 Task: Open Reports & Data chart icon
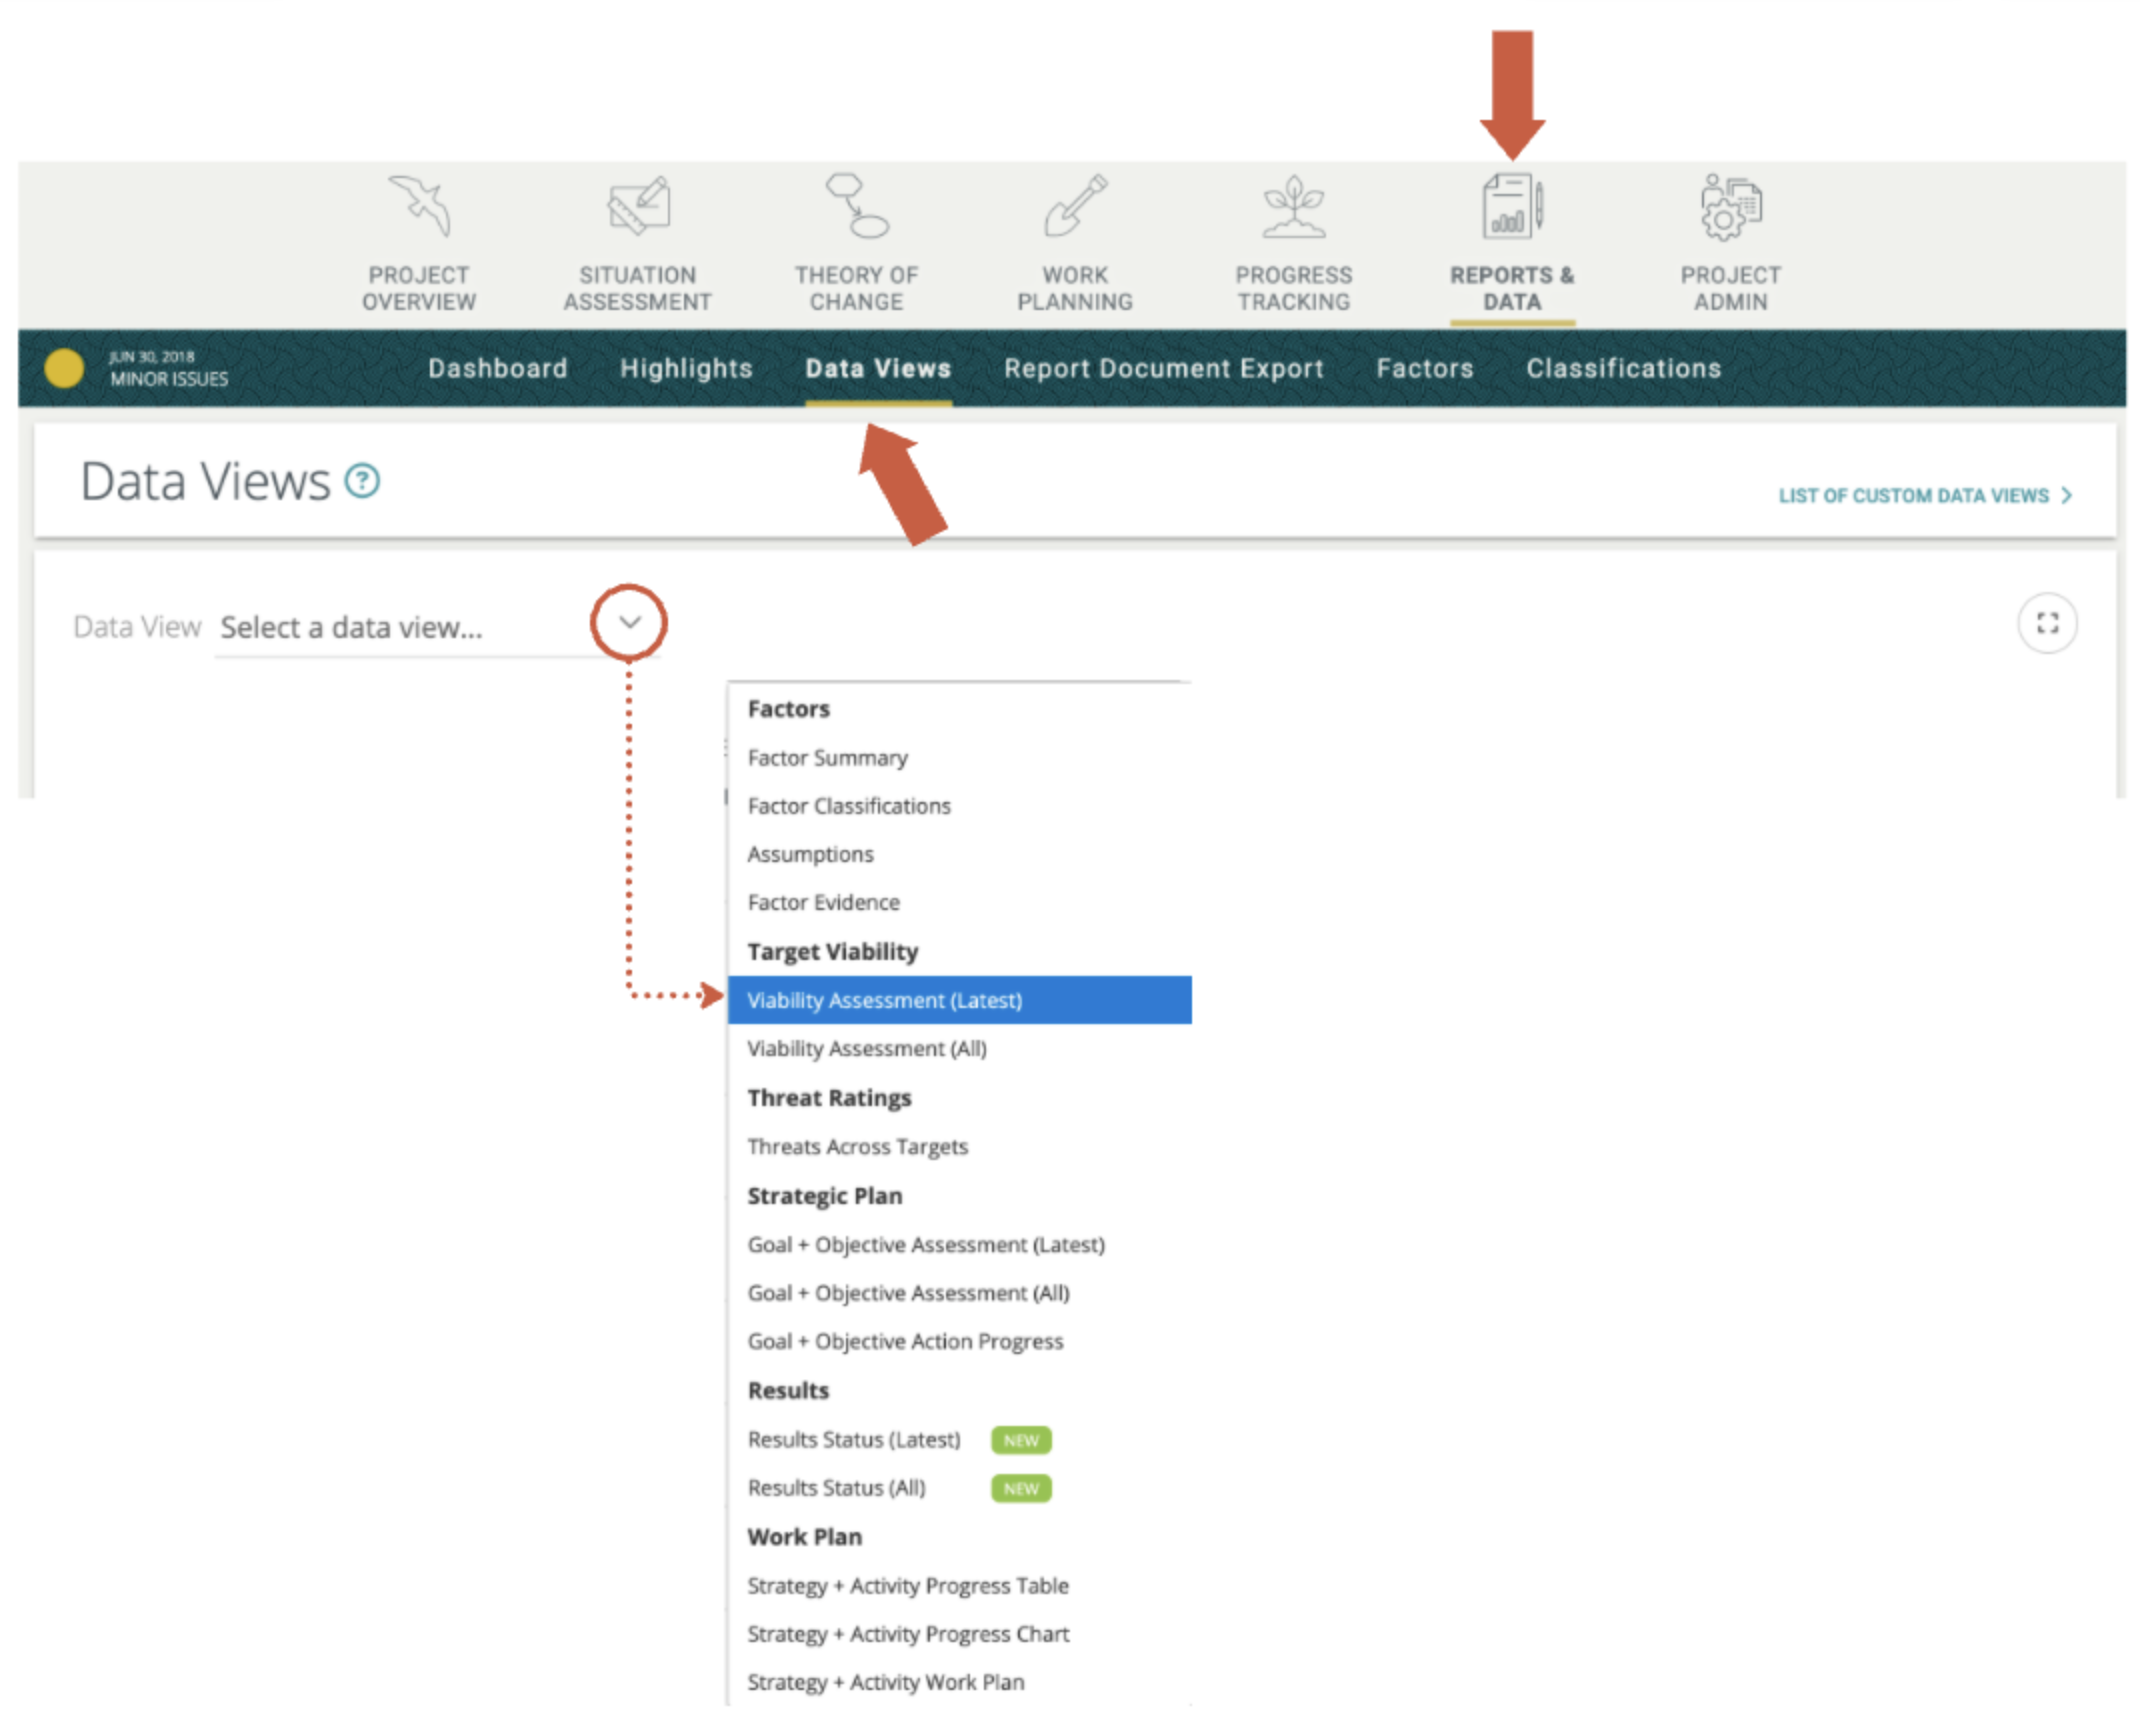(1511, 207)
